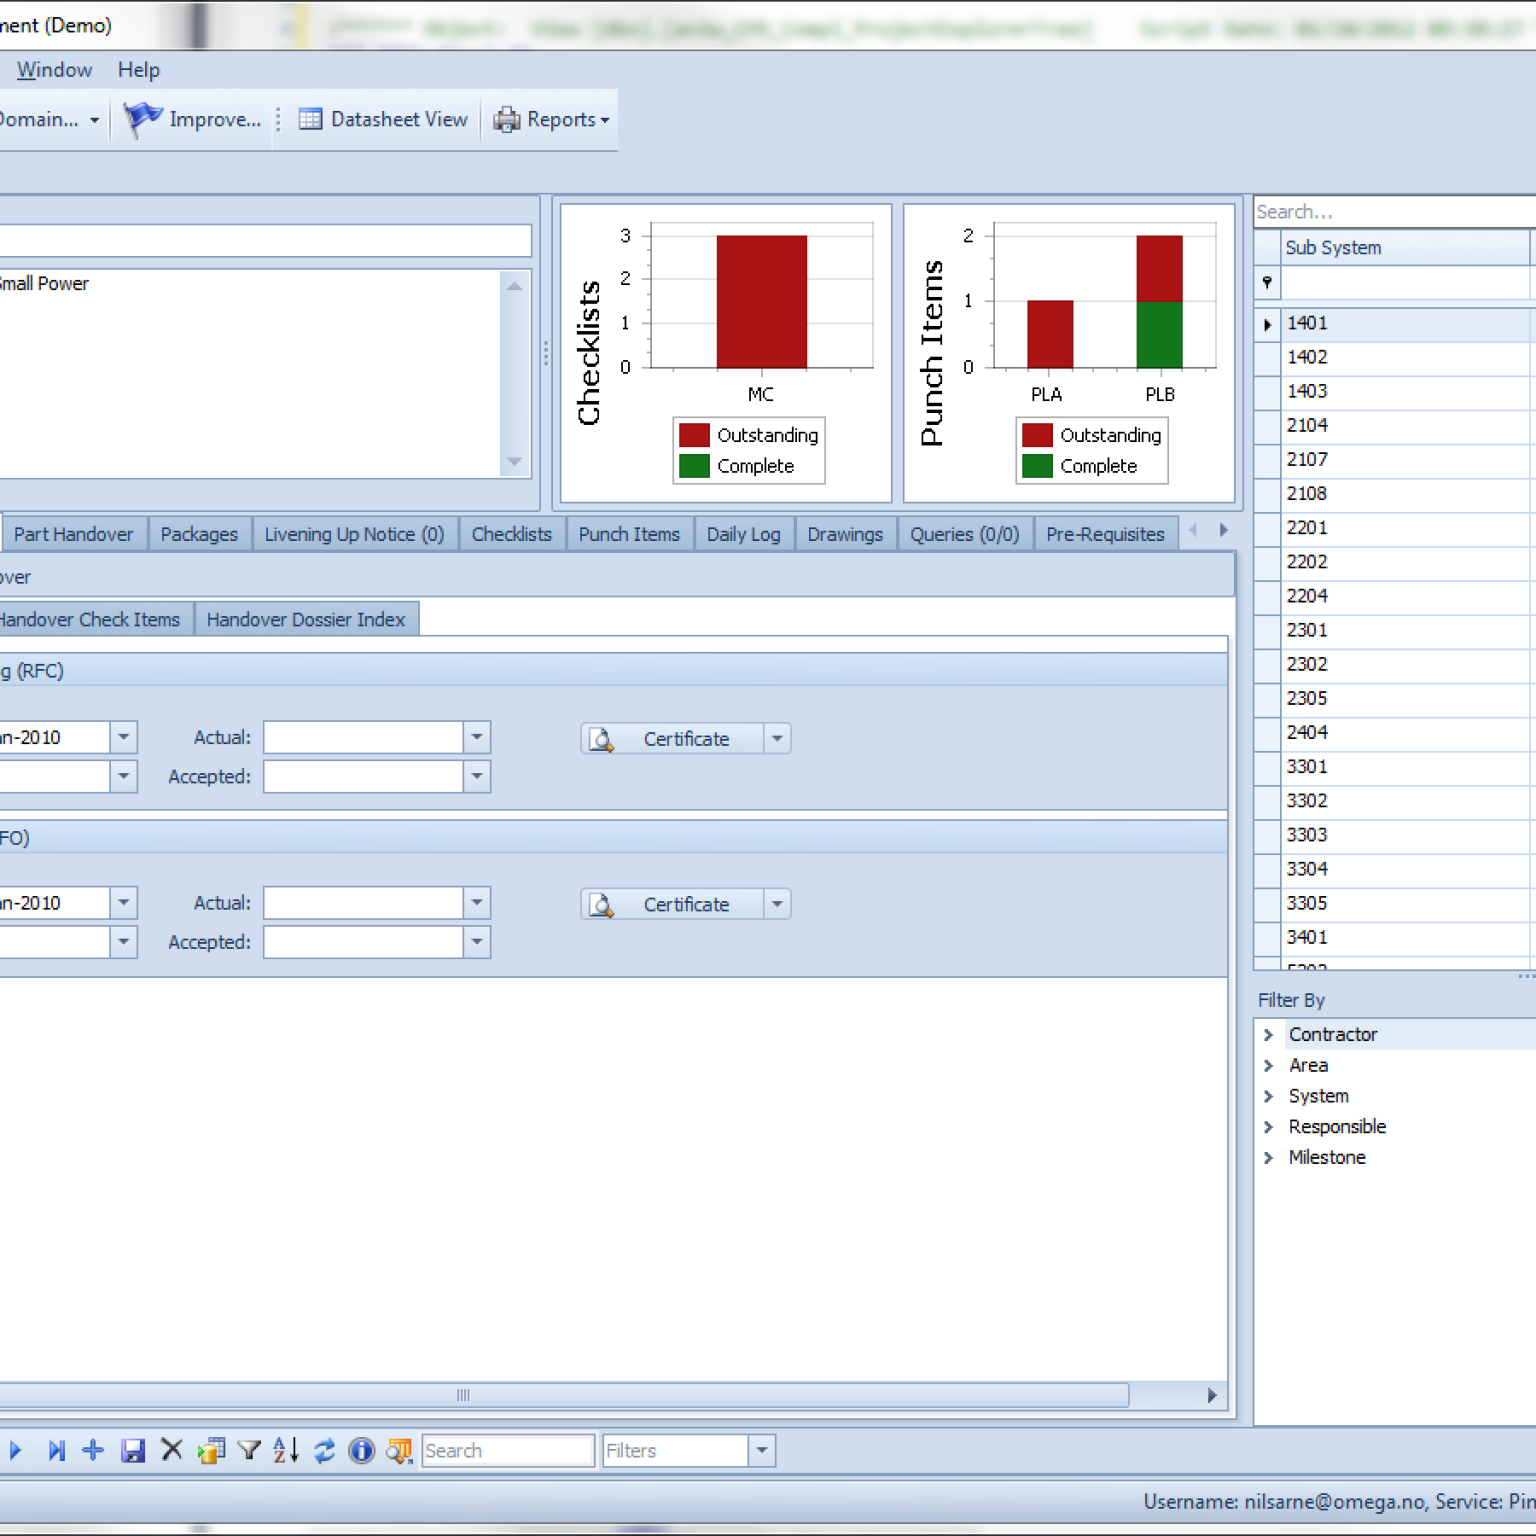Select sub system 2204 row
1536x1536 pixels.
point(1394,596)
